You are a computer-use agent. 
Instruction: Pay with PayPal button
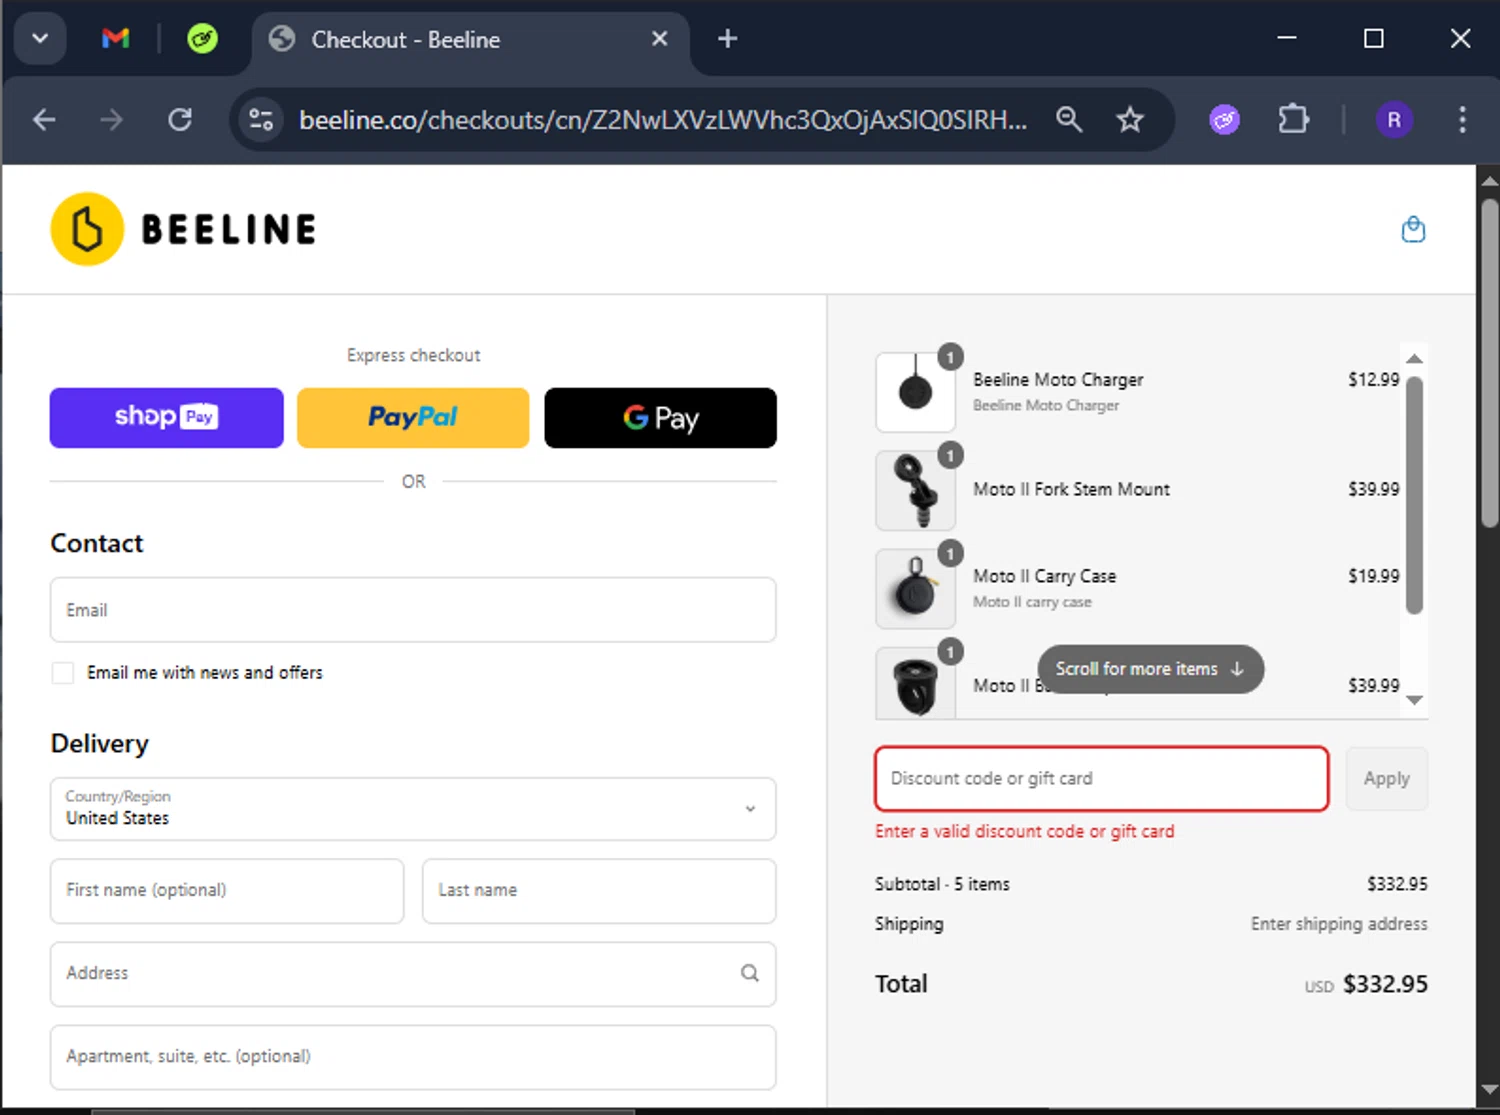tap(413, 418)
